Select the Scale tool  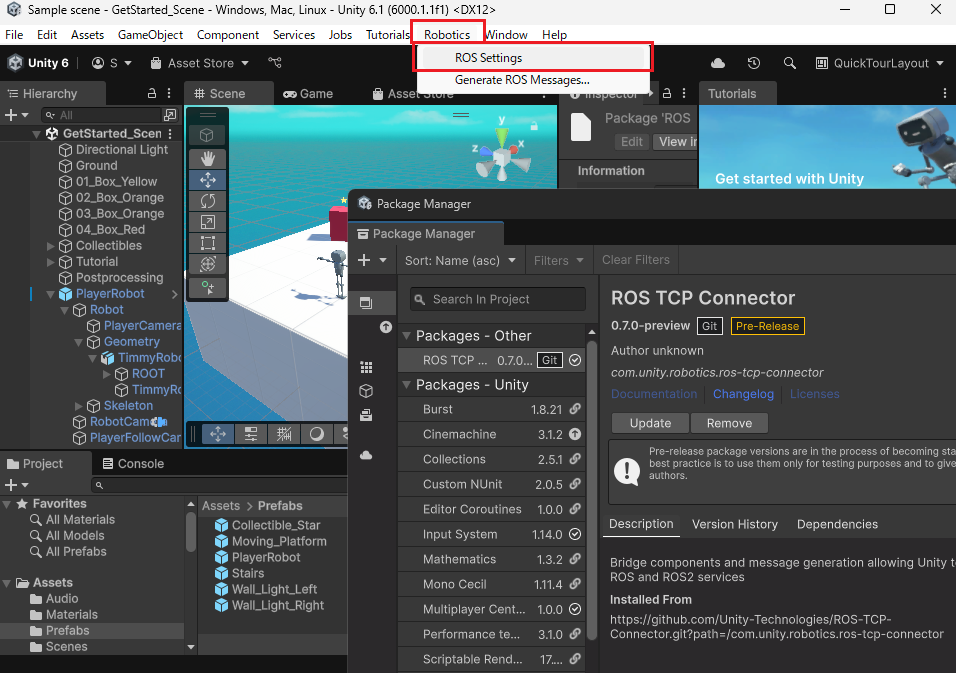[x=206, y=221]
